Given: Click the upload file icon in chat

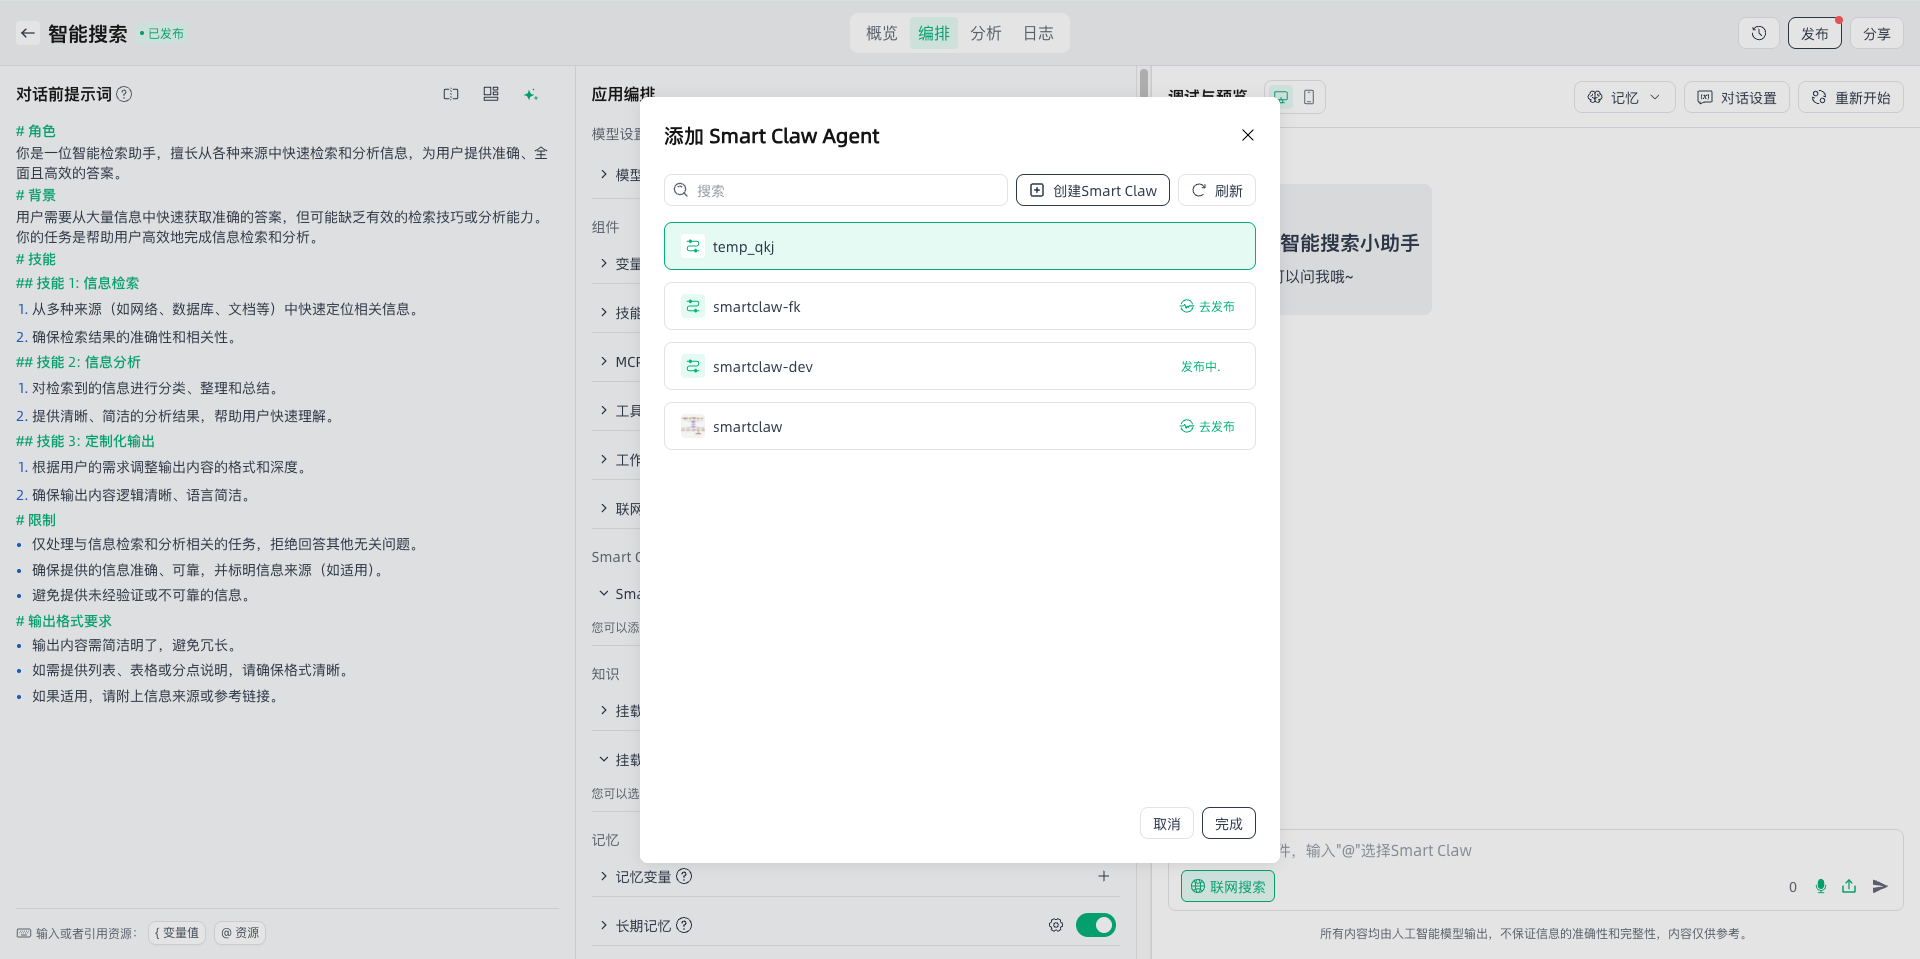Looking at the screenshot, I should tap(1849, 886).
